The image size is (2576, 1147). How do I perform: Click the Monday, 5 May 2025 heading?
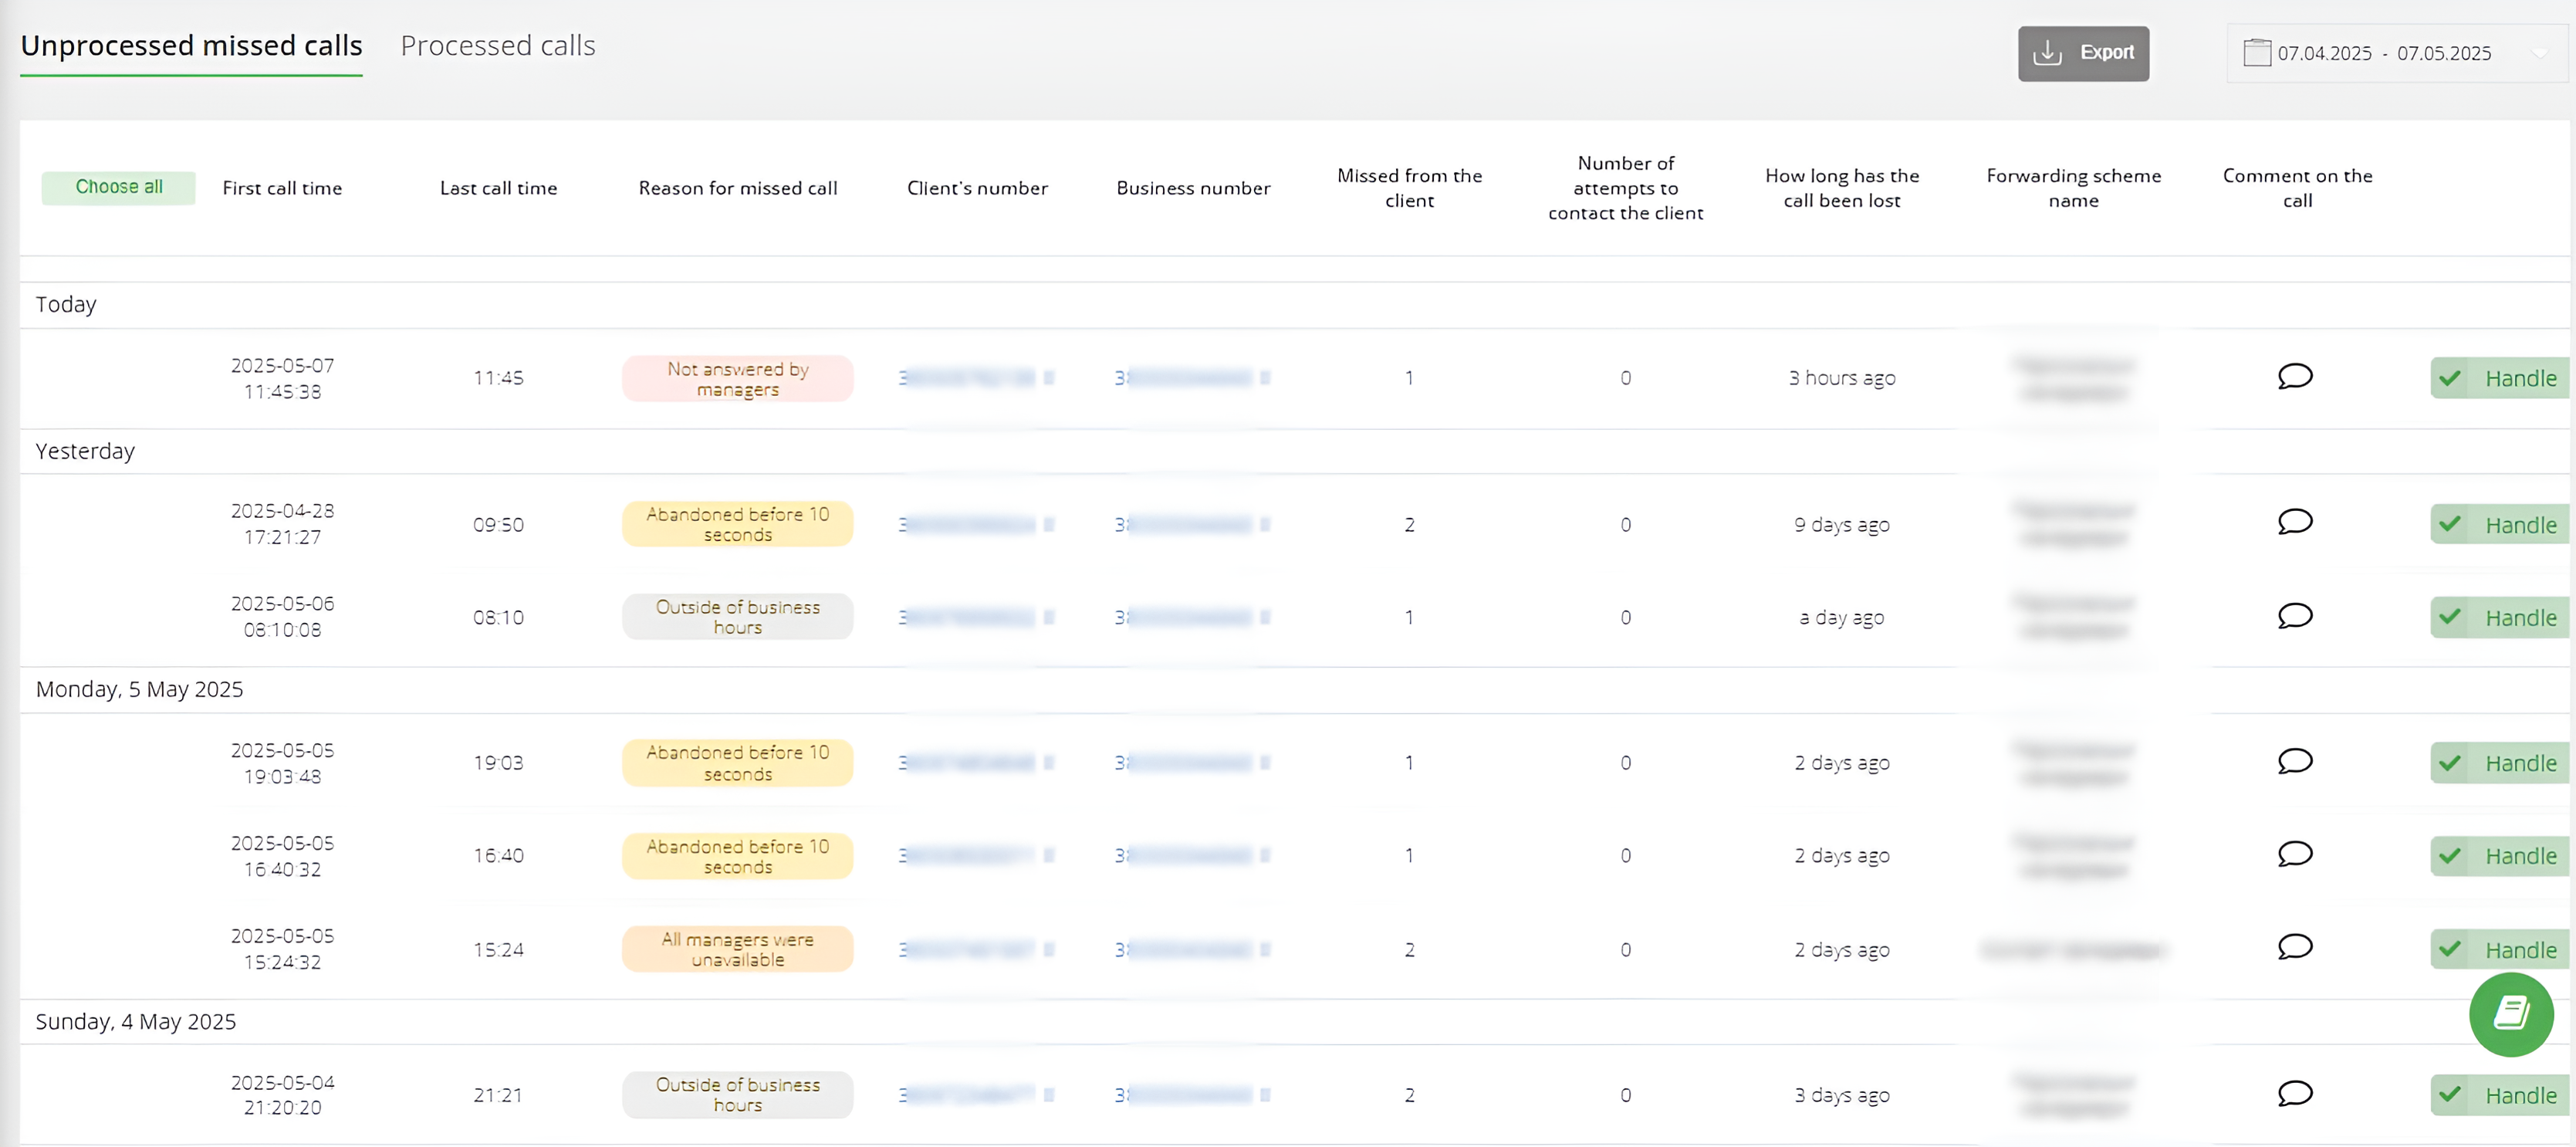coord(139,689)
